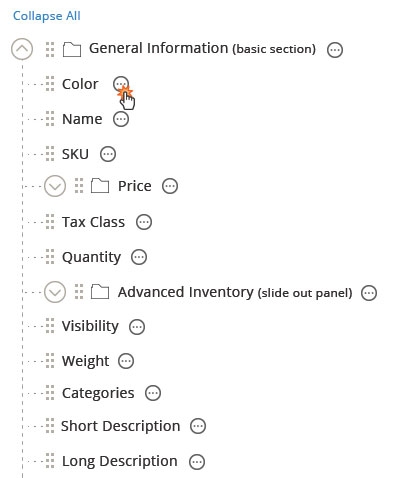414x478 pixels.
Task: Expand the Advanced Inventory group
Action: coord(55,292)
